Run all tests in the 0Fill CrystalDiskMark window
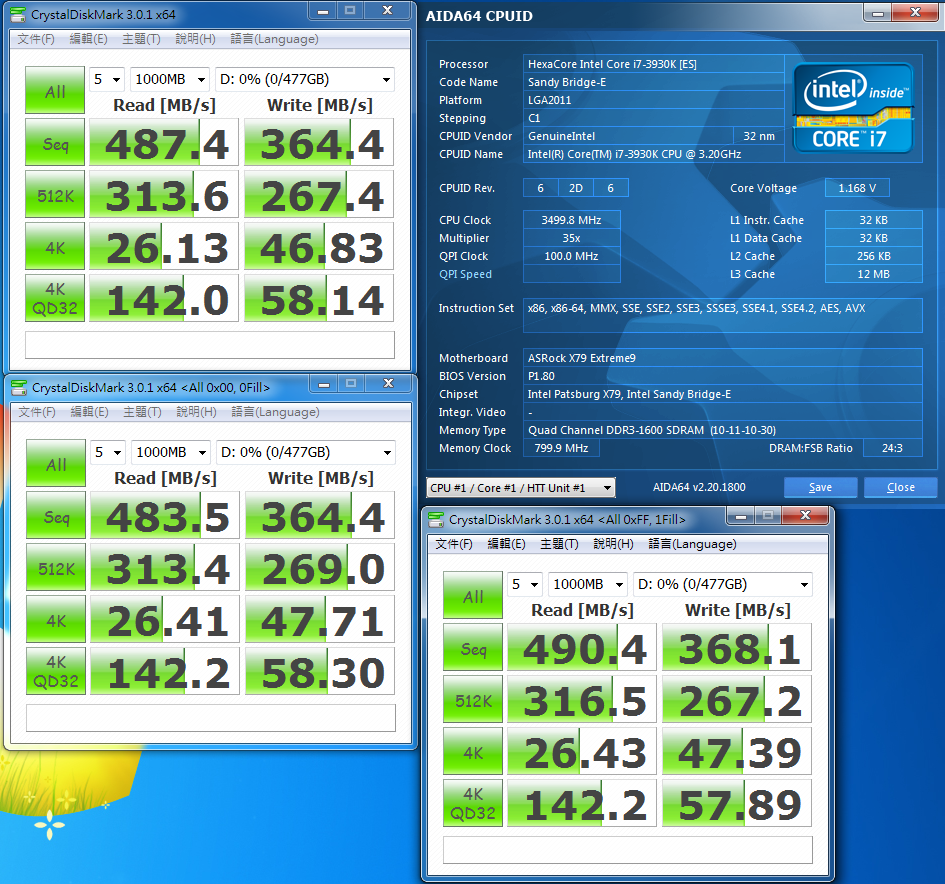This screenshot has height=884, width=945. click(56, 463)
